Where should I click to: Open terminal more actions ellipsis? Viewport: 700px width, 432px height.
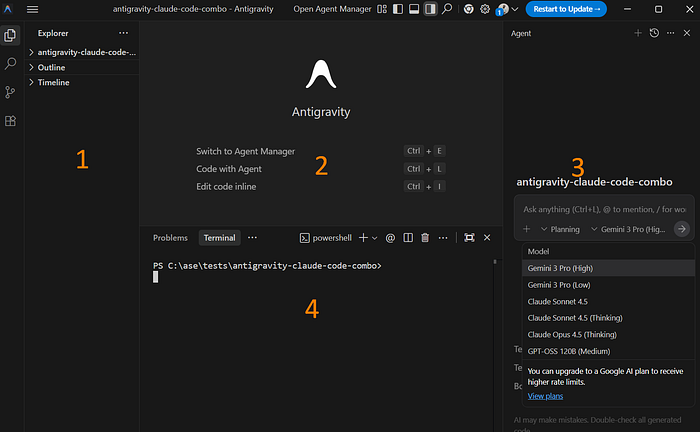click(x=443, y=238)
